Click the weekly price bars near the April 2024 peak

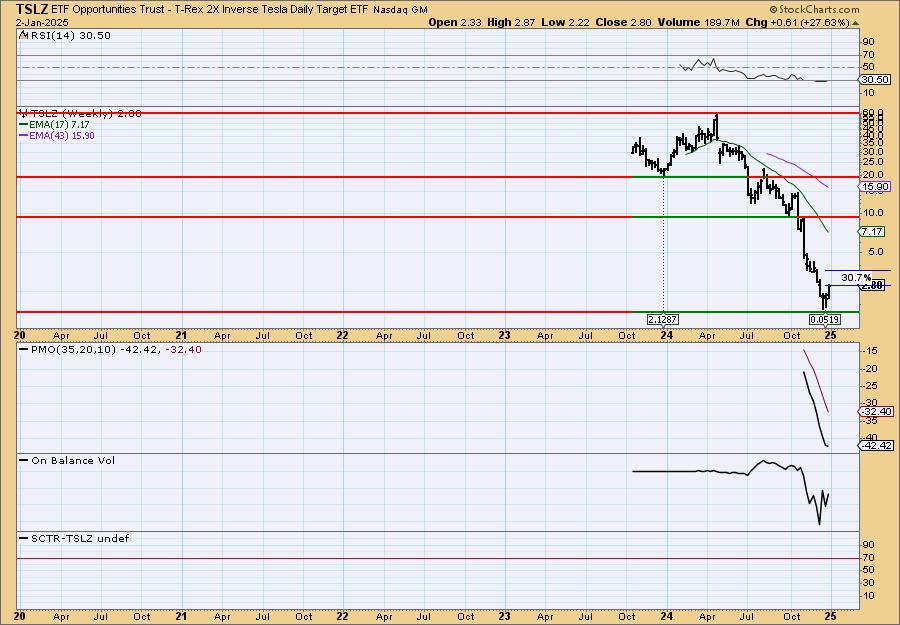[715, 126]
